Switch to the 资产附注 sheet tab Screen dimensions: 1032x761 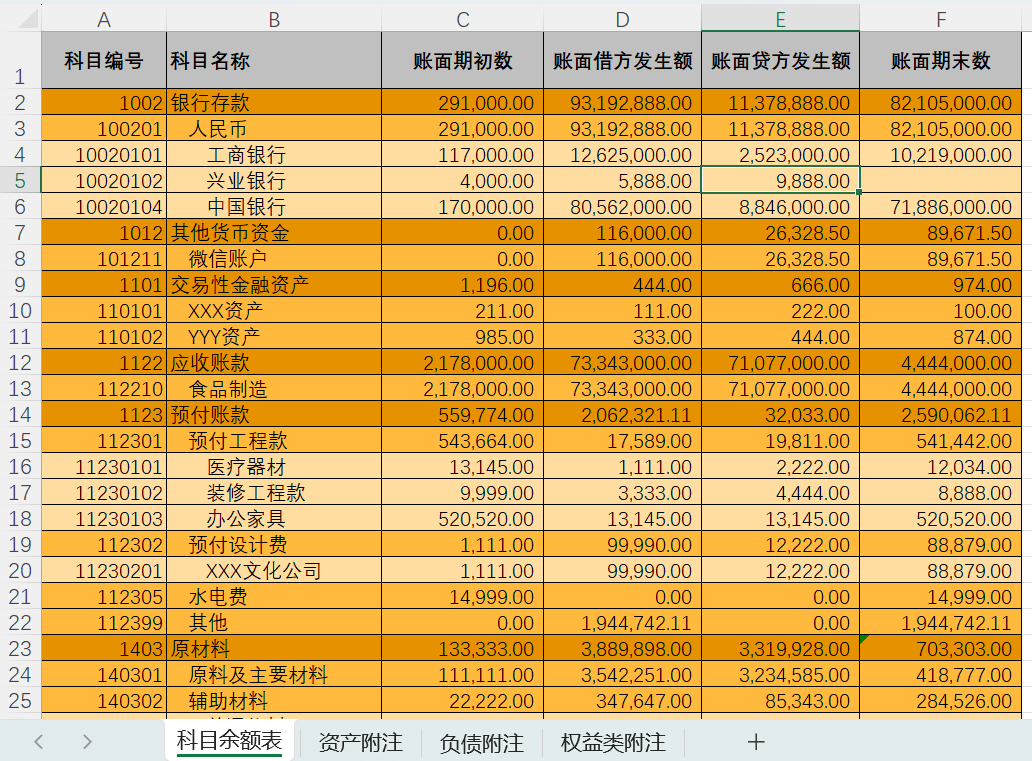tap(360, 743)
